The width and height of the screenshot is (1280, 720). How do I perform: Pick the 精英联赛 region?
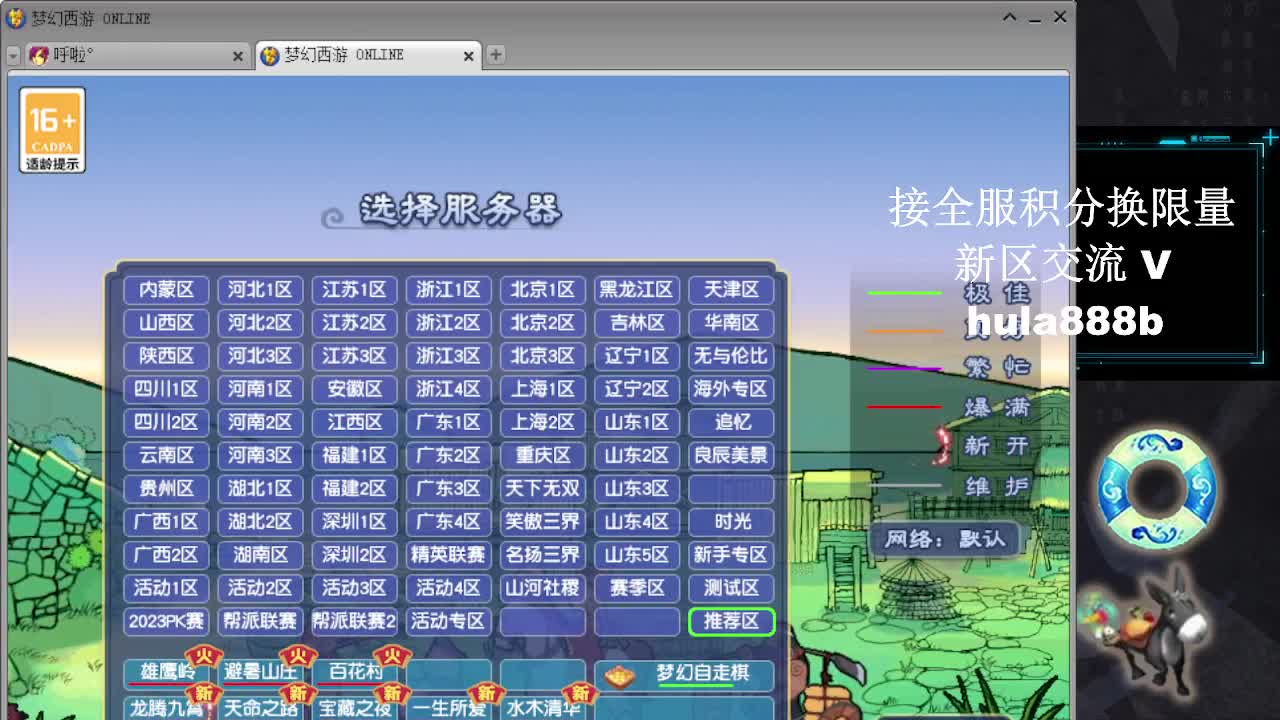pos(448,554)
